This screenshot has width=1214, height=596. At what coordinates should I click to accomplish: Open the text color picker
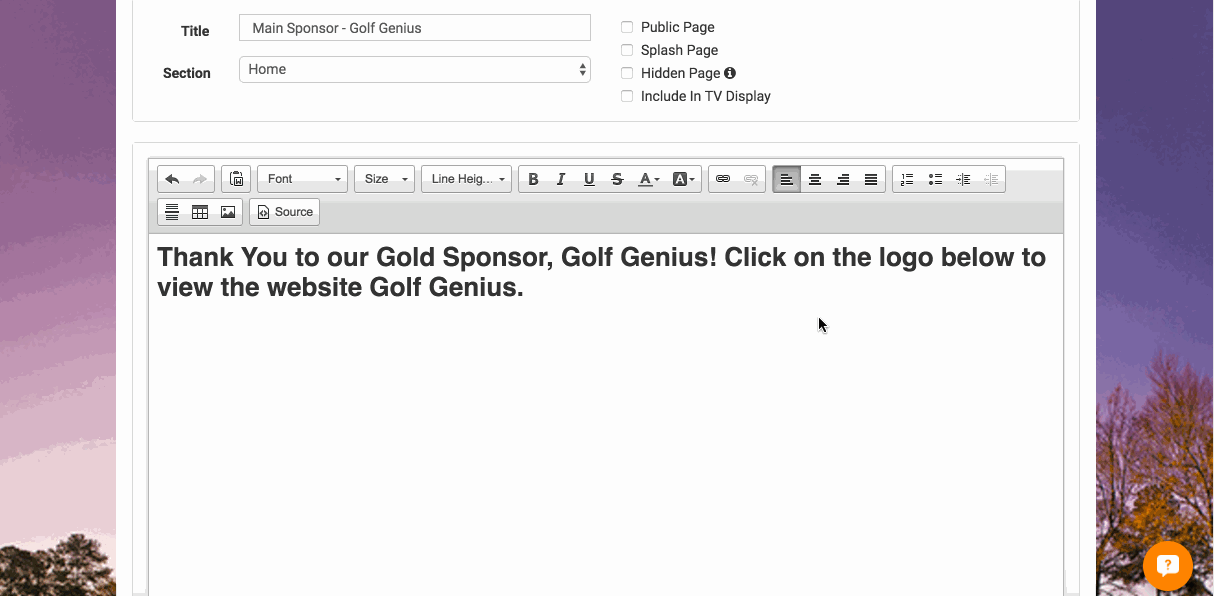pyautogui.click(x=649, y=179)
